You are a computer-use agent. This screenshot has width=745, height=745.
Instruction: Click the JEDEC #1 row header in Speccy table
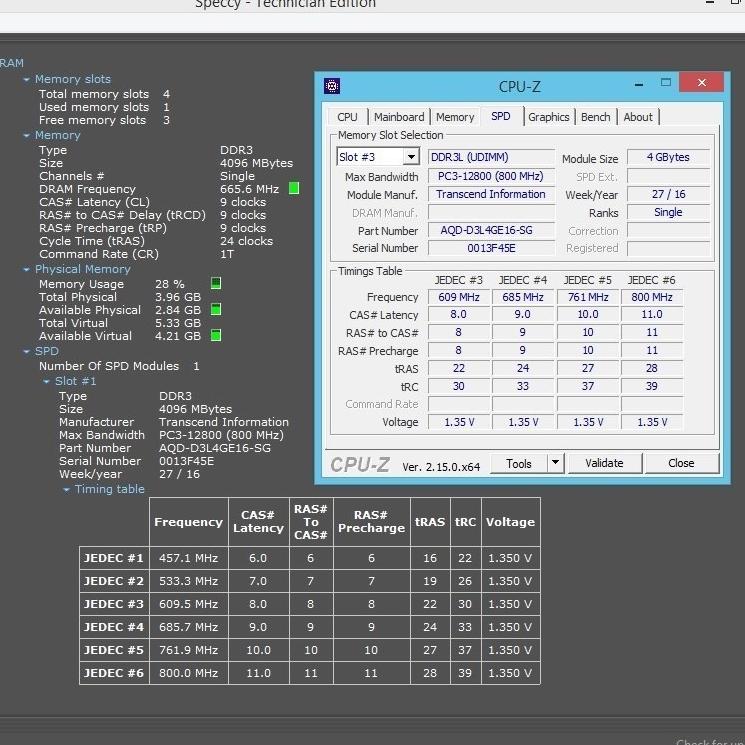point(114,558)
